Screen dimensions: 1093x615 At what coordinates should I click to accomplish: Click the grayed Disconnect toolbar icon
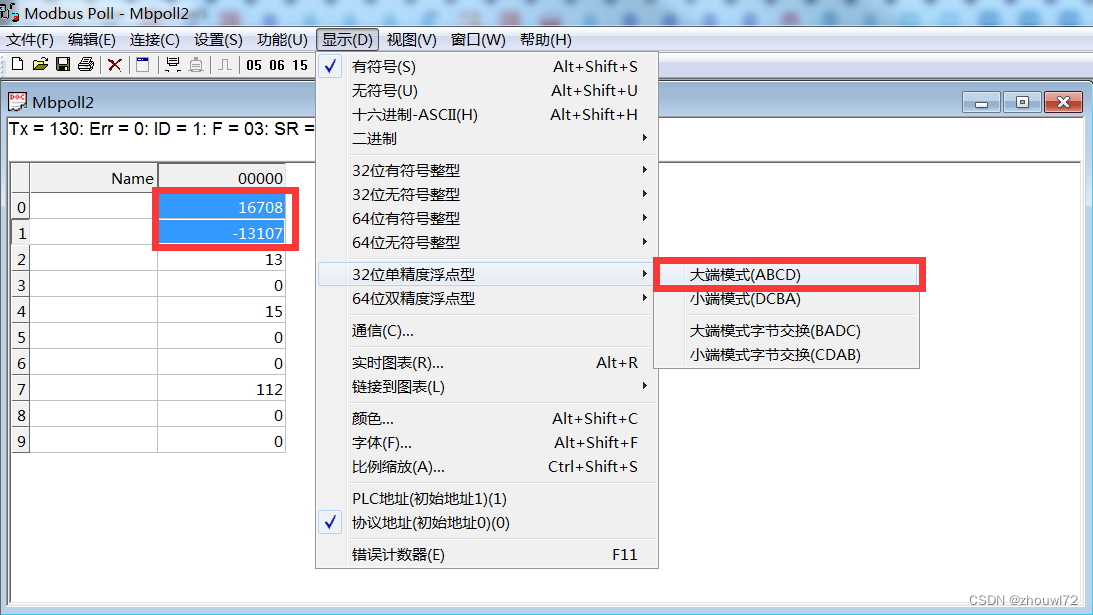[x=197, y=65]
